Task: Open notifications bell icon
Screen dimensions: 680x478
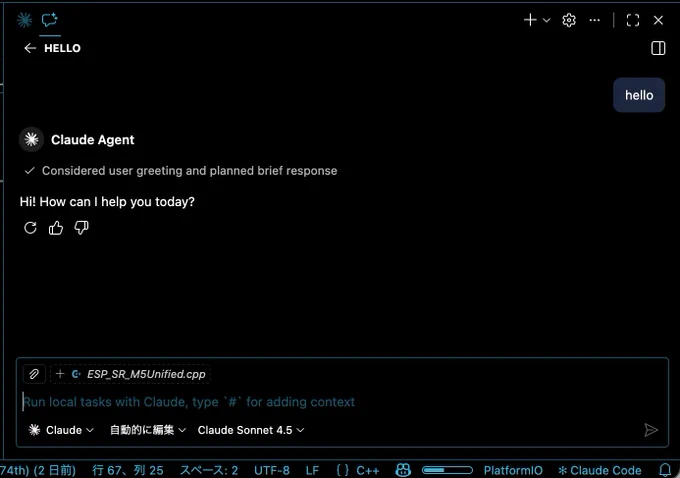Action: (x=665, y=470)
